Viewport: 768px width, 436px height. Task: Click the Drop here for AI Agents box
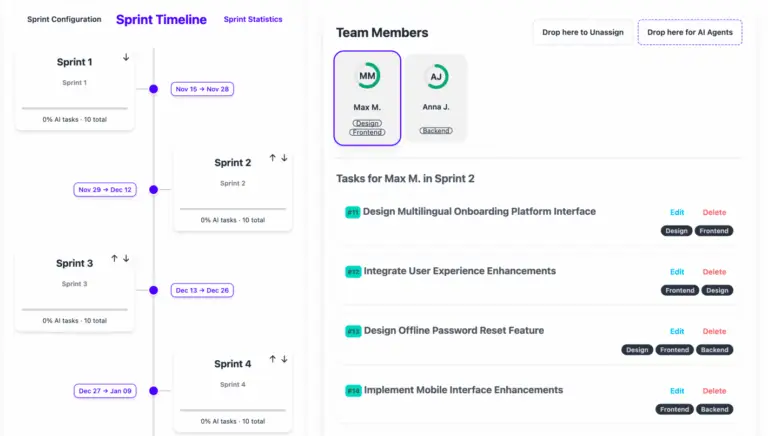coord(690,33)
